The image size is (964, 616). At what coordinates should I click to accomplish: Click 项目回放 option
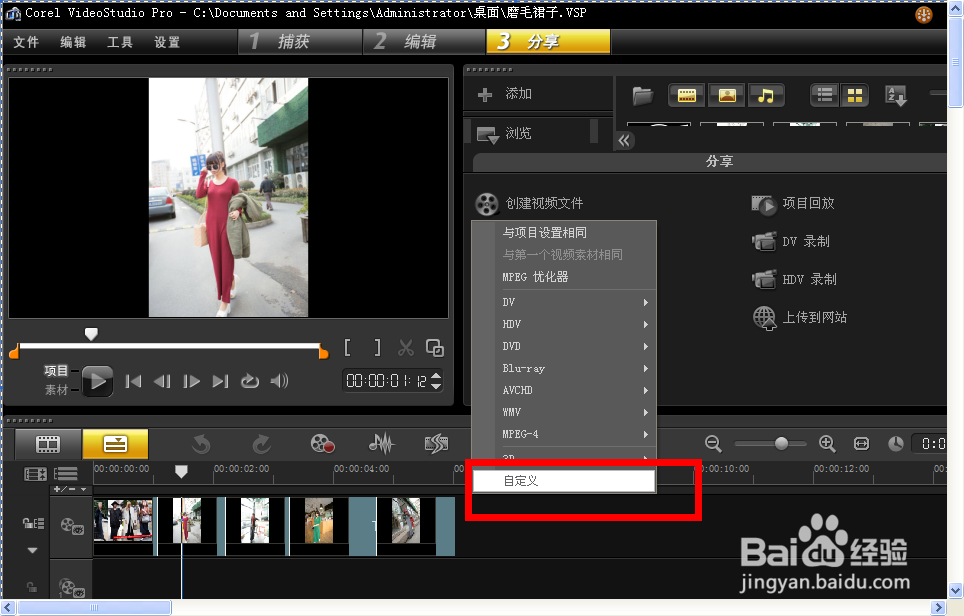coord(793,203)
